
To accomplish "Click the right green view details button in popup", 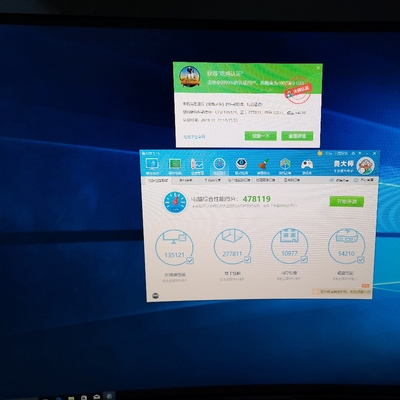I will click(297, 136).
